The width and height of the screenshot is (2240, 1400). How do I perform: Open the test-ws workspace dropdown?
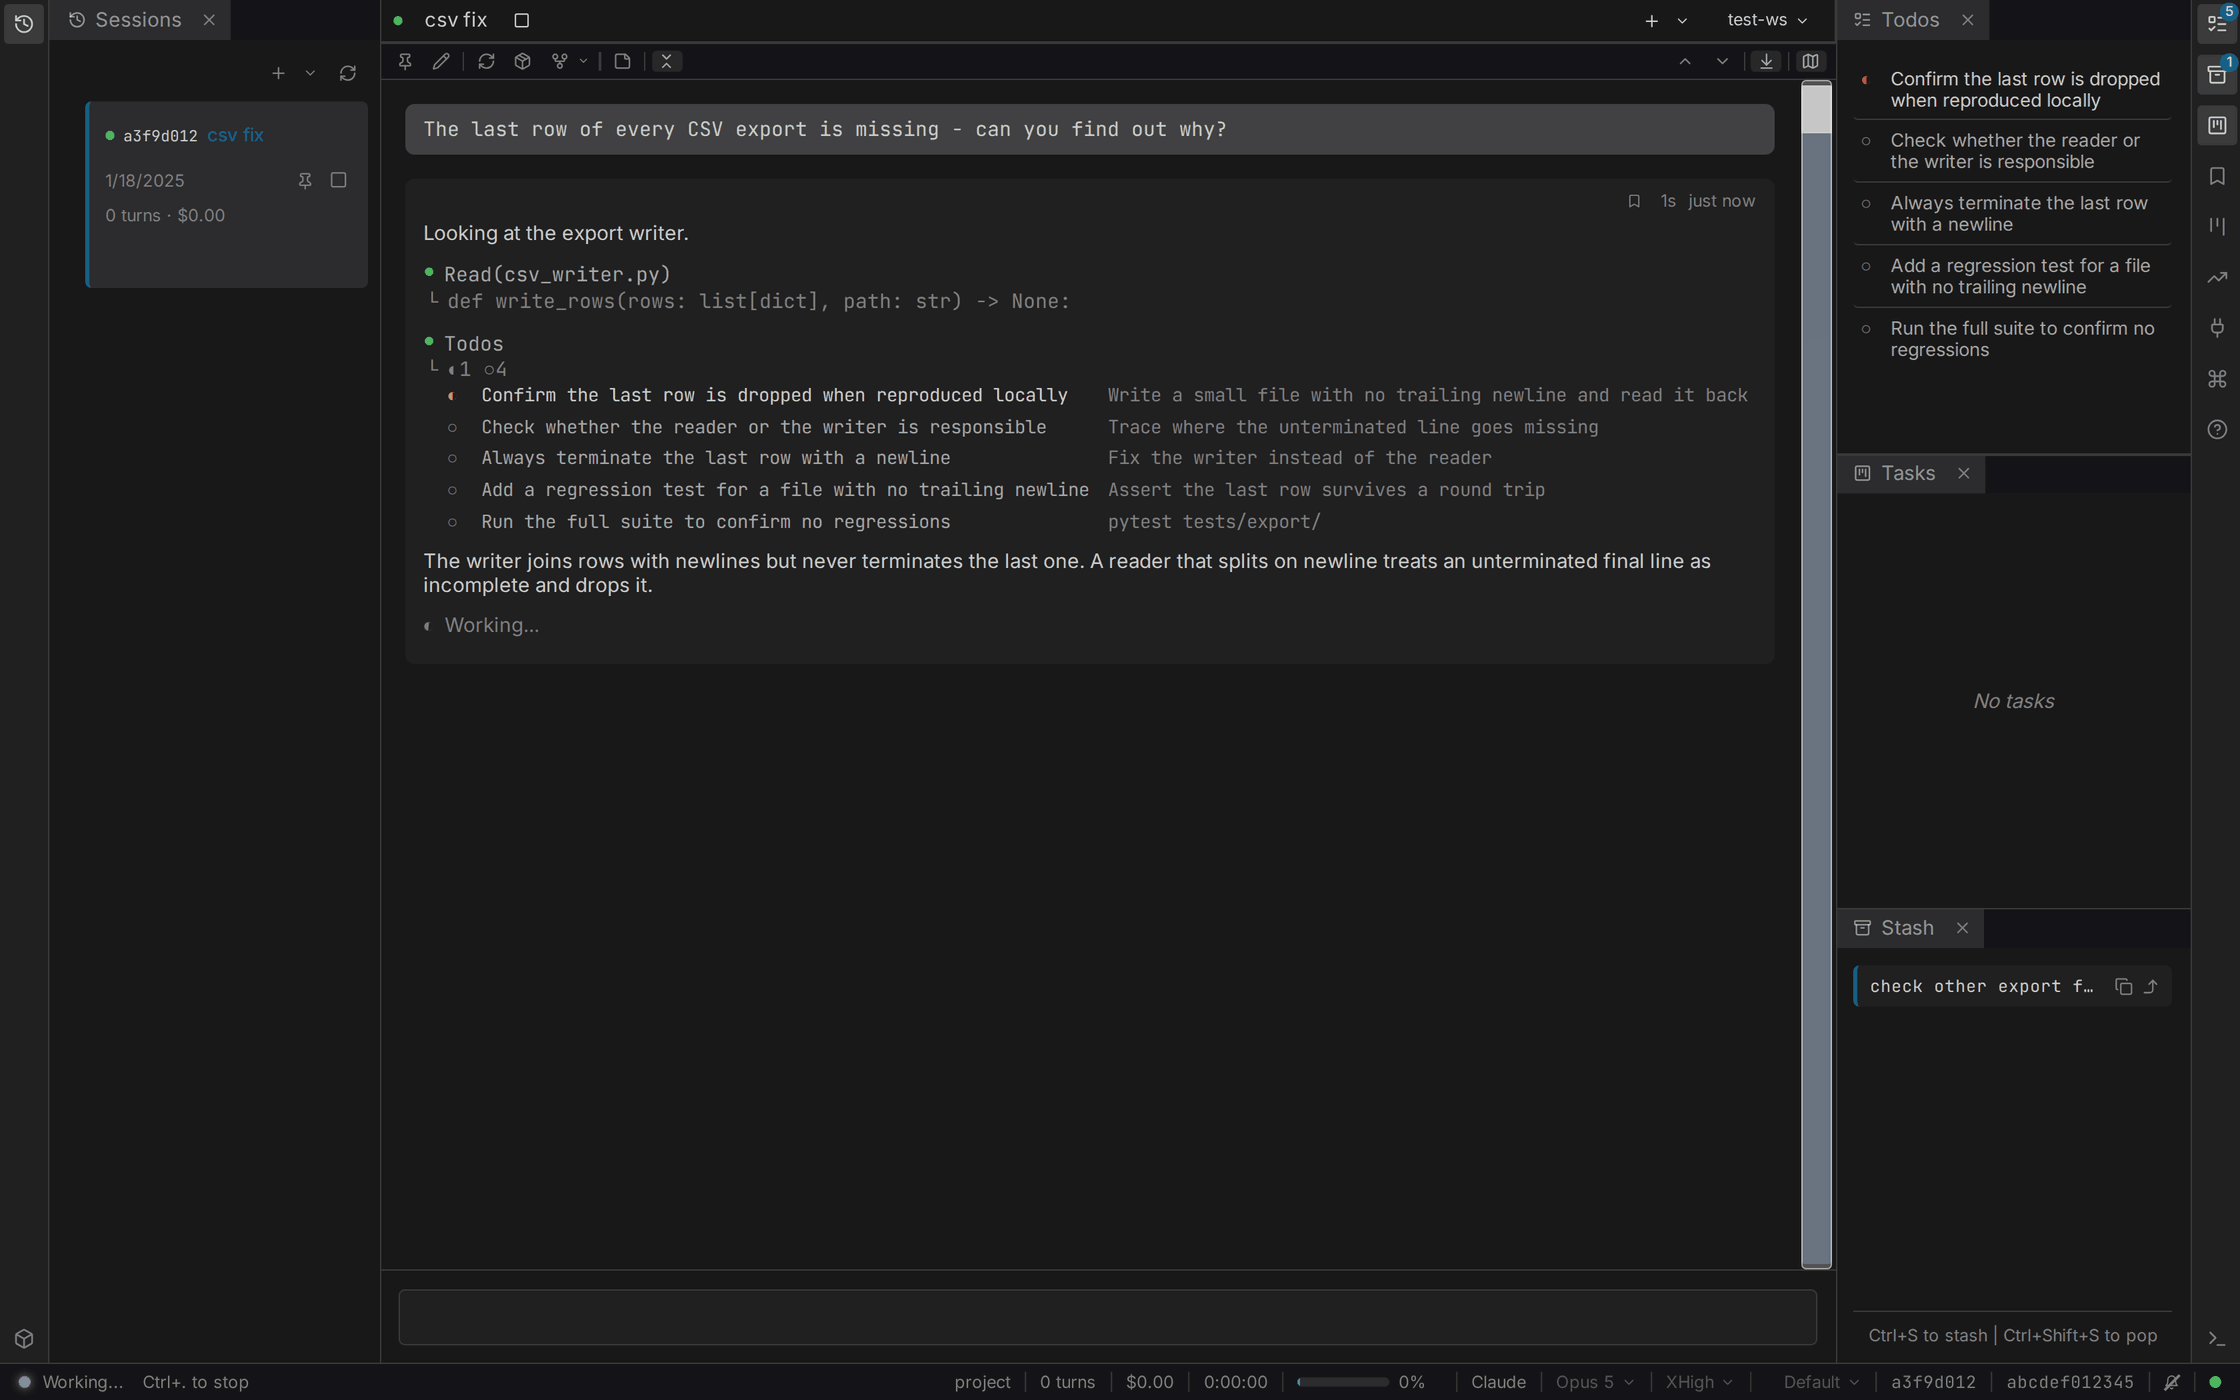1767,20
